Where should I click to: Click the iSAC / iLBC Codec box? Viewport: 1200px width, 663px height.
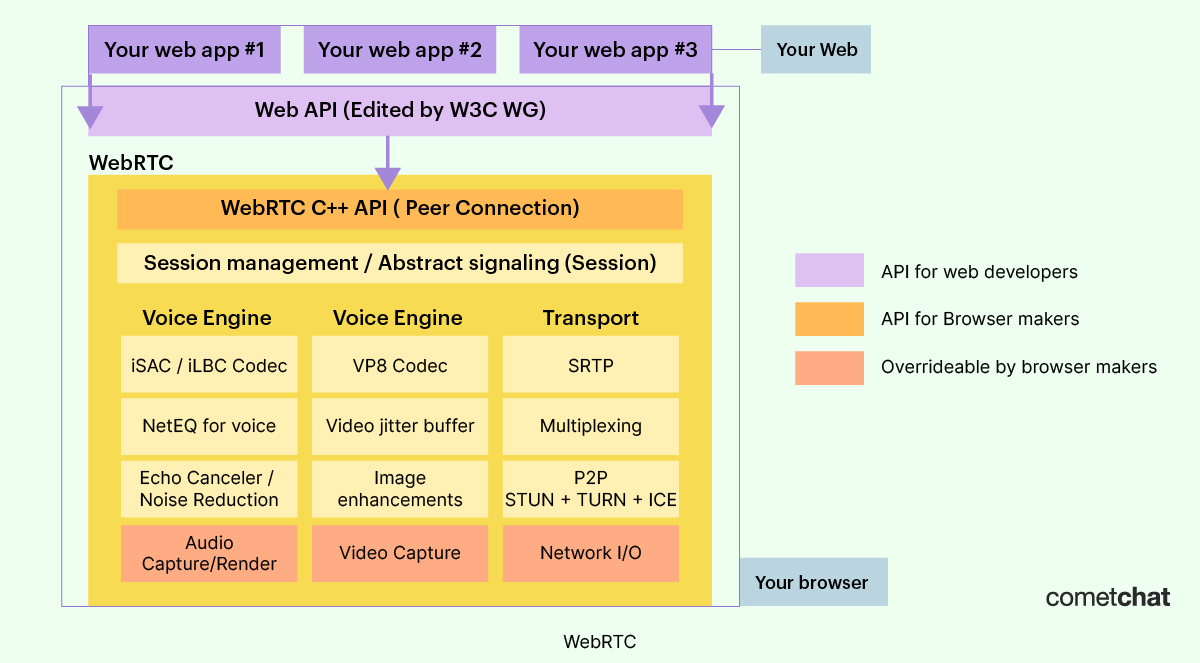click(x=209, y=365)
